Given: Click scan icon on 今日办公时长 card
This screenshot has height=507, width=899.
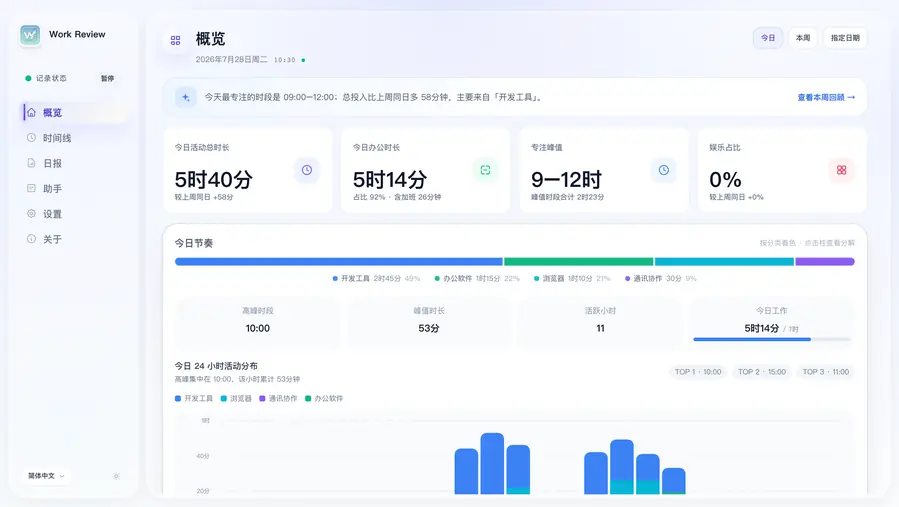Looking at the screenshot, I should coord(485,170).
